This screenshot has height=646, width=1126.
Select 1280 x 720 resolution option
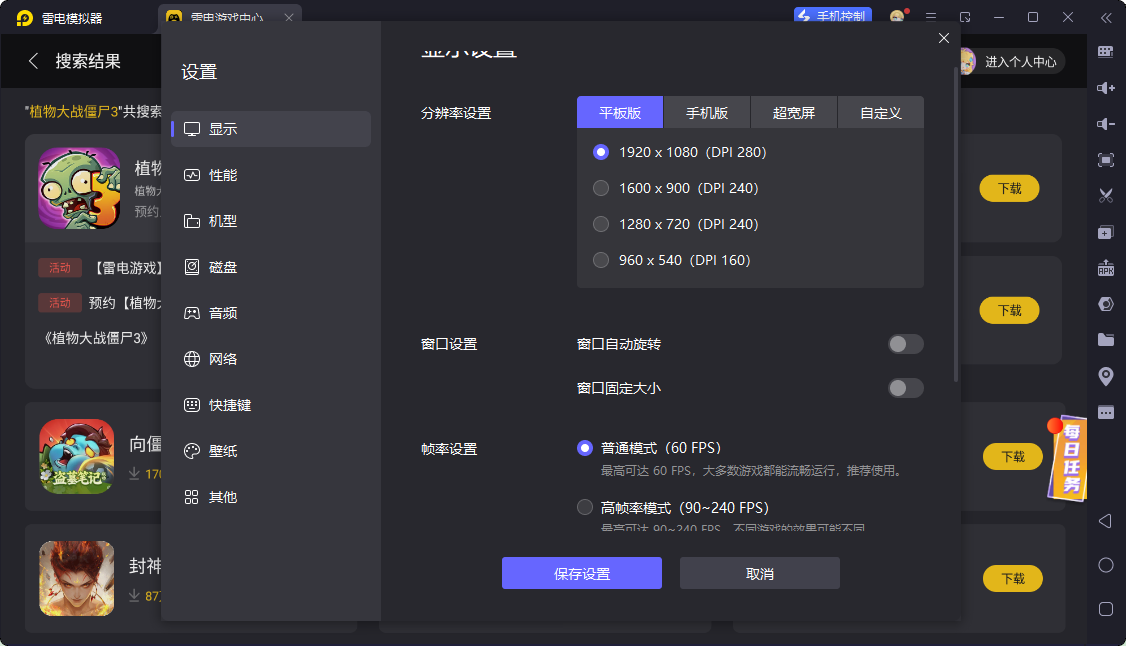point(601,224)
